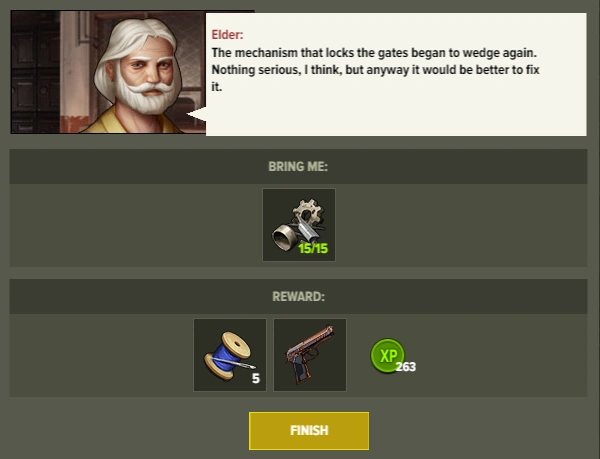The width and height of the screenshot is (600, 459).
Task: Click the FINISH button
Action: click(x=309, y=431)
